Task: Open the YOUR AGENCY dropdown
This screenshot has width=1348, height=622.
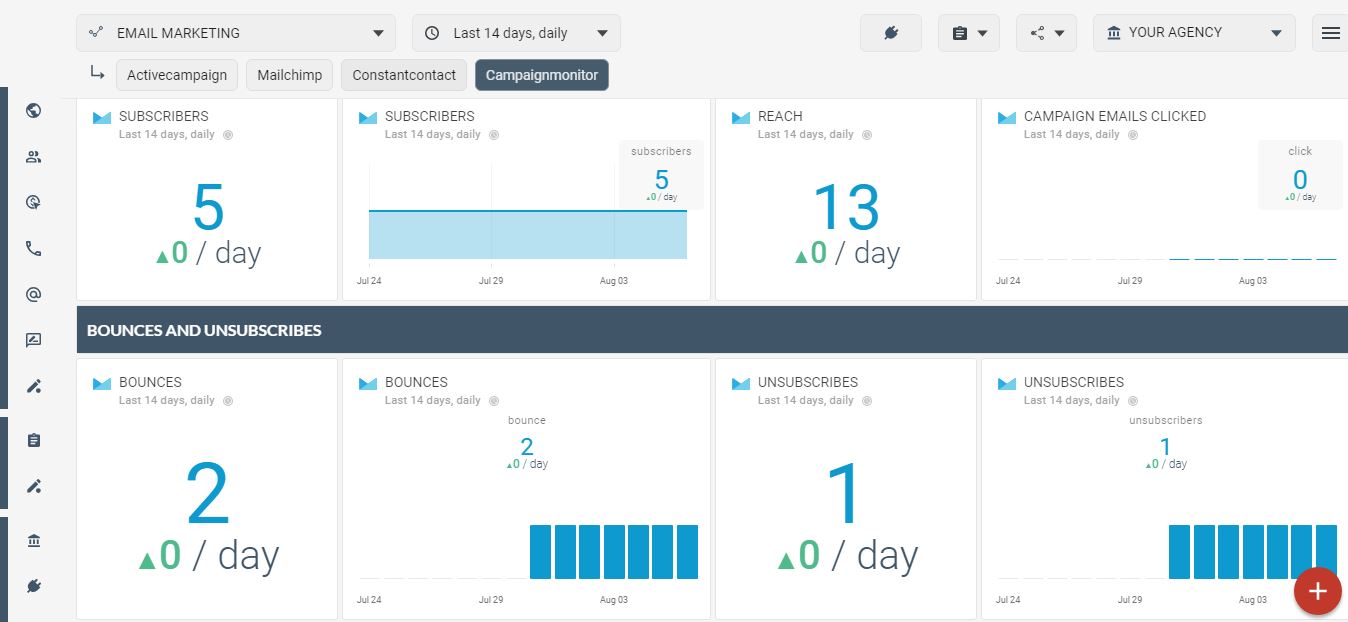Action: click(x=1194, y=33)
